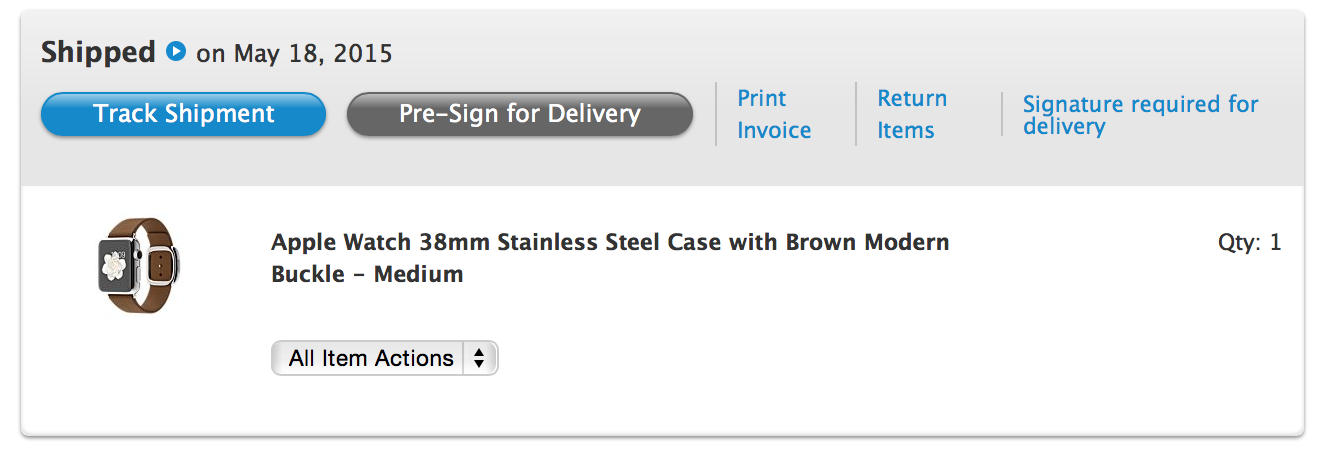This screenshot has width=1320, height=454.
Task: Click the Return Items link
Action: pos(911,114)
